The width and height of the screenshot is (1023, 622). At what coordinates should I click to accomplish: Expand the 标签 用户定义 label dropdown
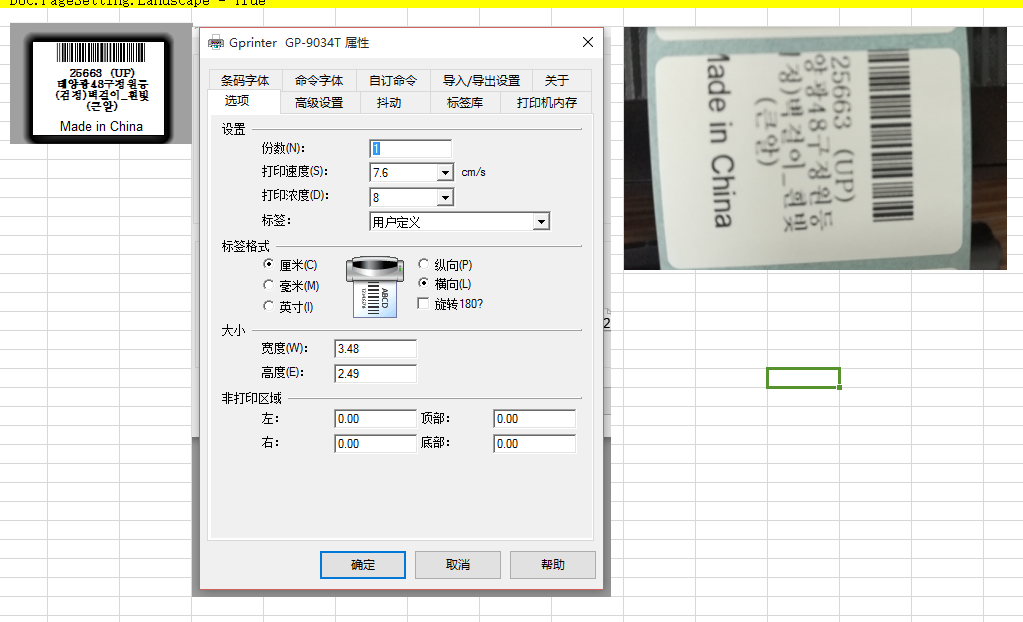click(x=541, y=222)
